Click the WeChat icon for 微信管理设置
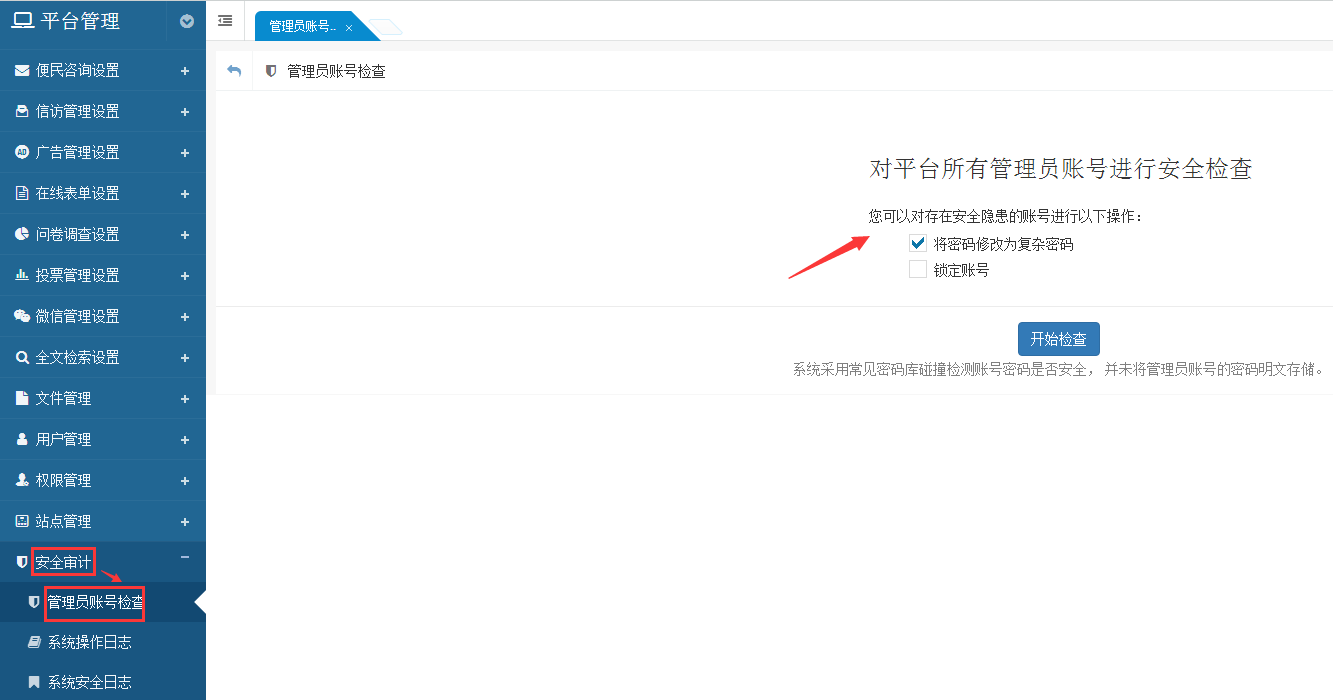The height and width of the screenshot is (700, 1333). (x=22, y=316)
